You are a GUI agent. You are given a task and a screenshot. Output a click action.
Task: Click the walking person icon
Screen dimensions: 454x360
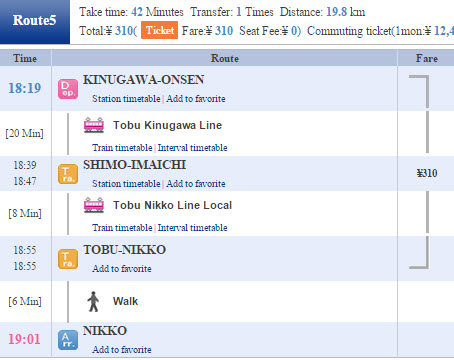(x=93, y=302)
